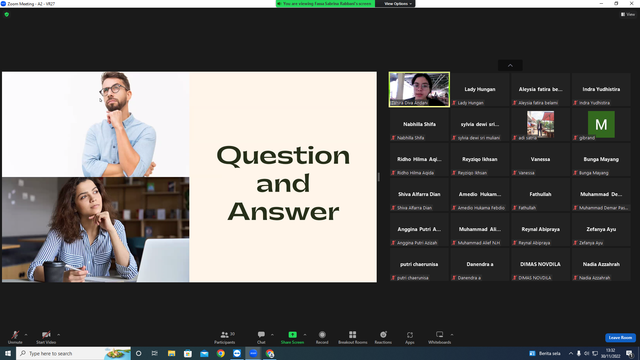640x360 pixels.
Task: Open Whiteboards
Action: pyautogui.click(x=440, y=337)
